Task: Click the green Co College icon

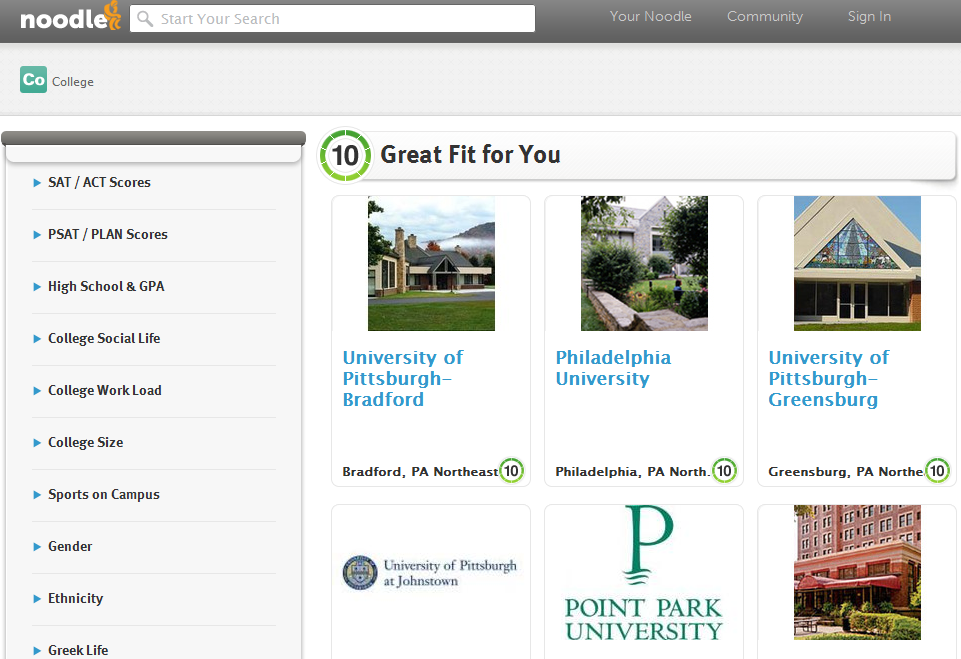Action: (x=33, y=80)
